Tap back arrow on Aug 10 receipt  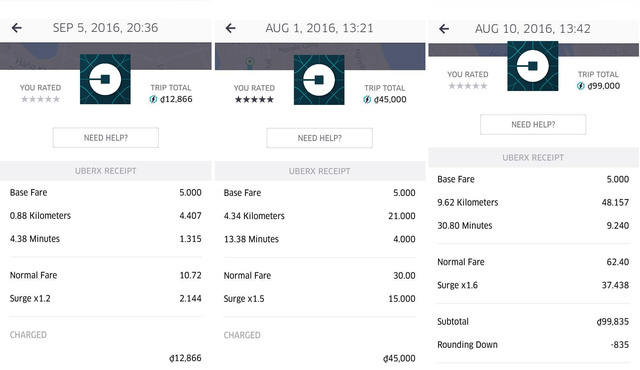pyautogui.click(x=444, y=29)
